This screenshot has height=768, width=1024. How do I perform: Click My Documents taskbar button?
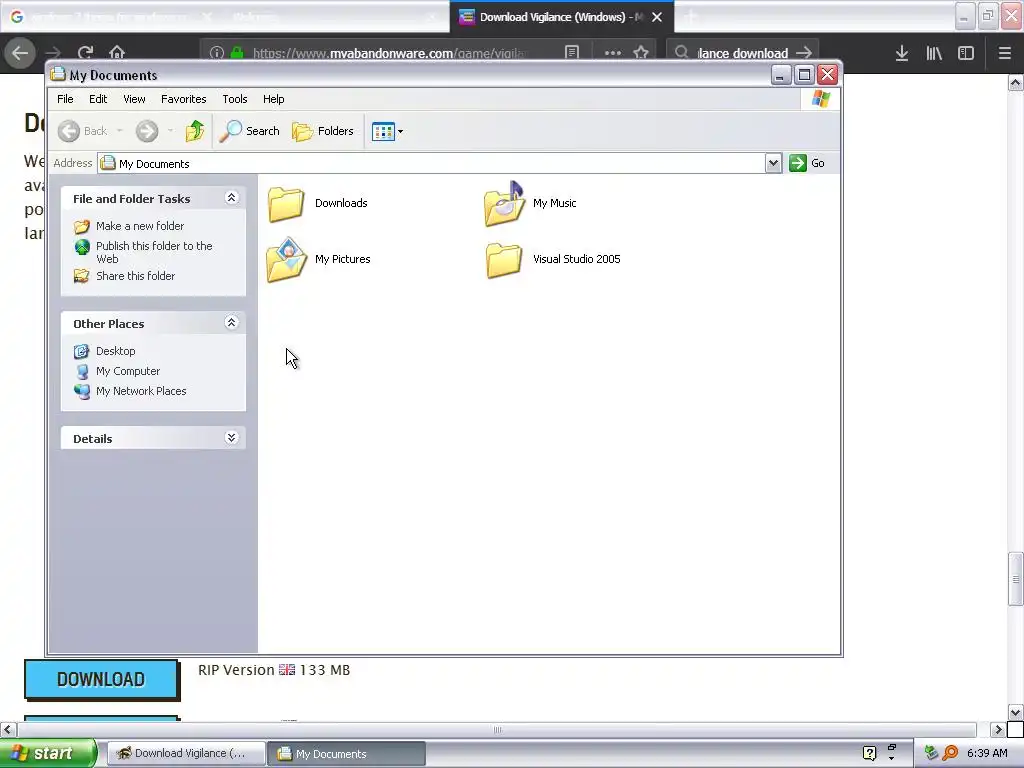tap(347, 754)
